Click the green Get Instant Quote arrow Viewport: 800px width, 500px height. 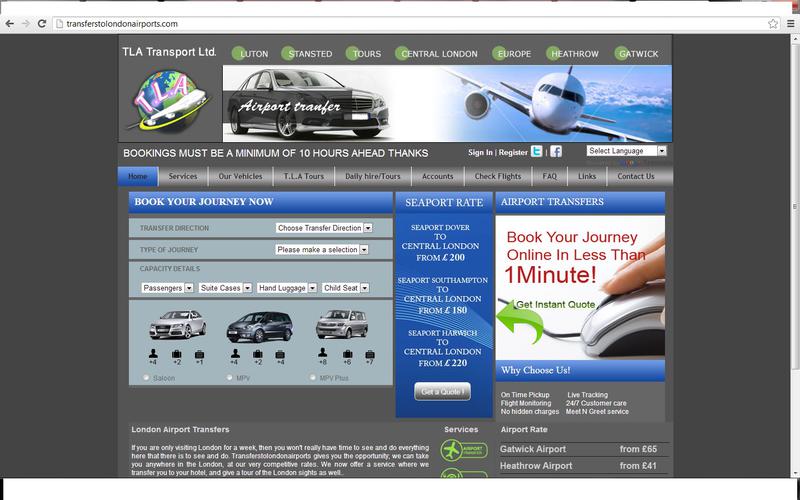coord(520,322)
